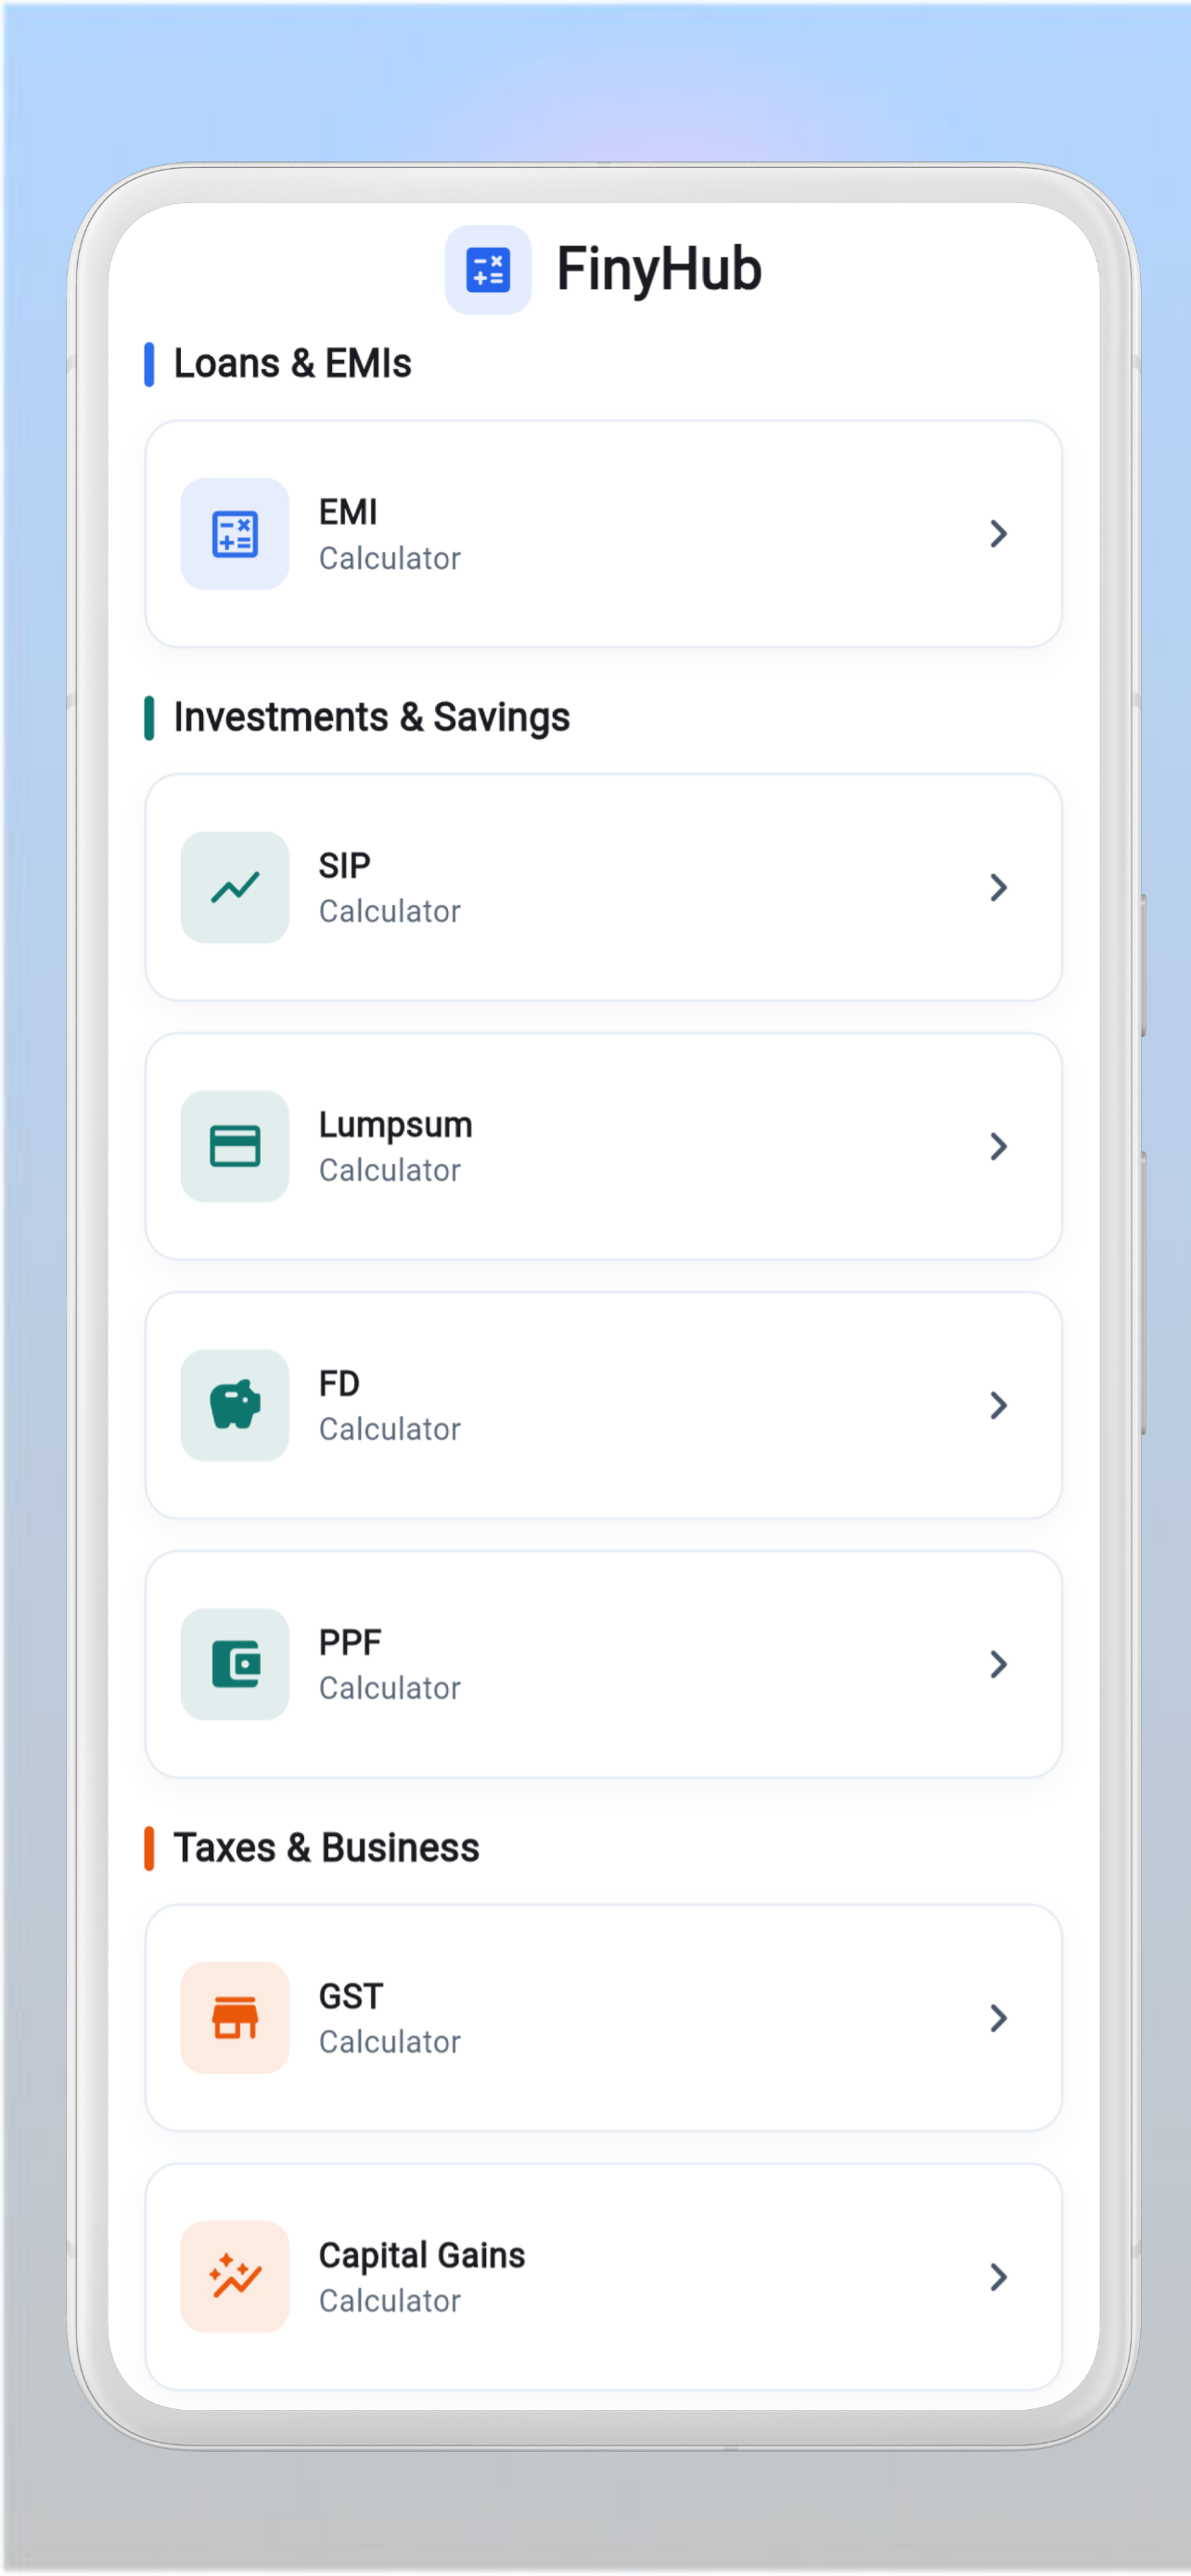Tap the Investments & Savings section header
This screenshot has height=2576, width=1191.
tap(371, 717)
